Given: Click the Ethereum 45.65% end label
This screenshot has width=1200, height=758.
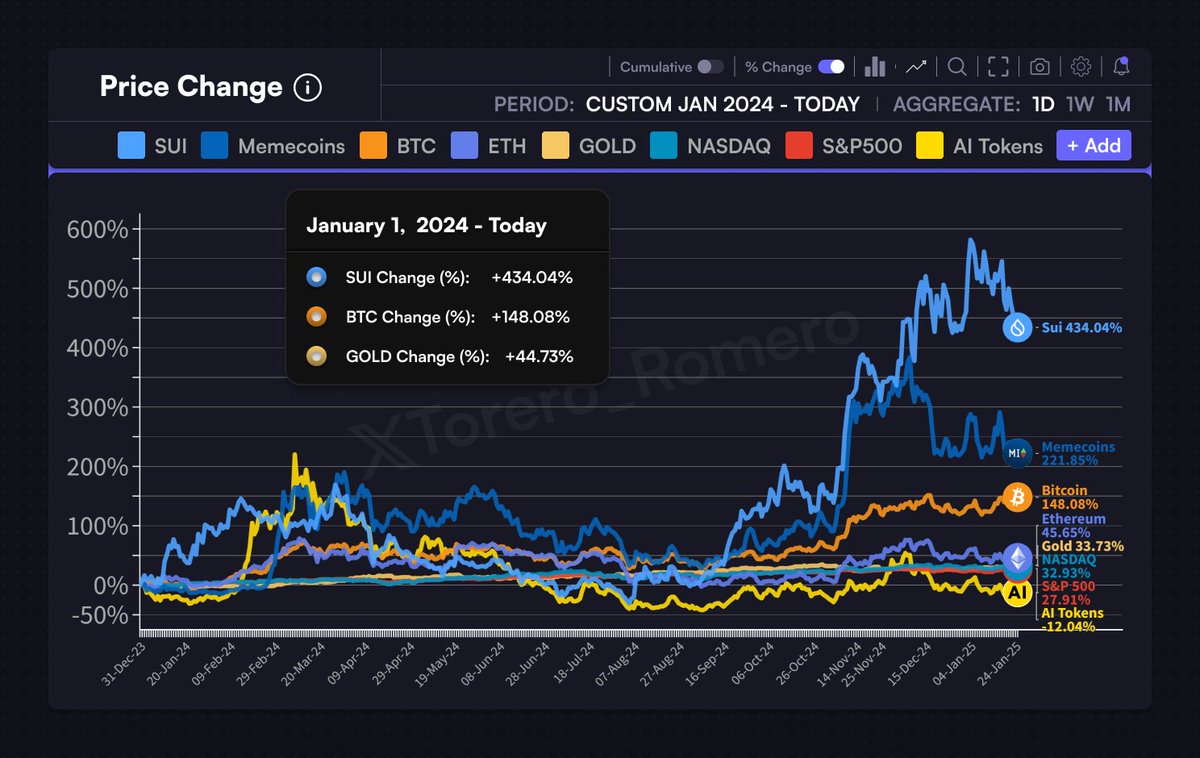Looking at the screenshot, I should tap(1074, 526).
